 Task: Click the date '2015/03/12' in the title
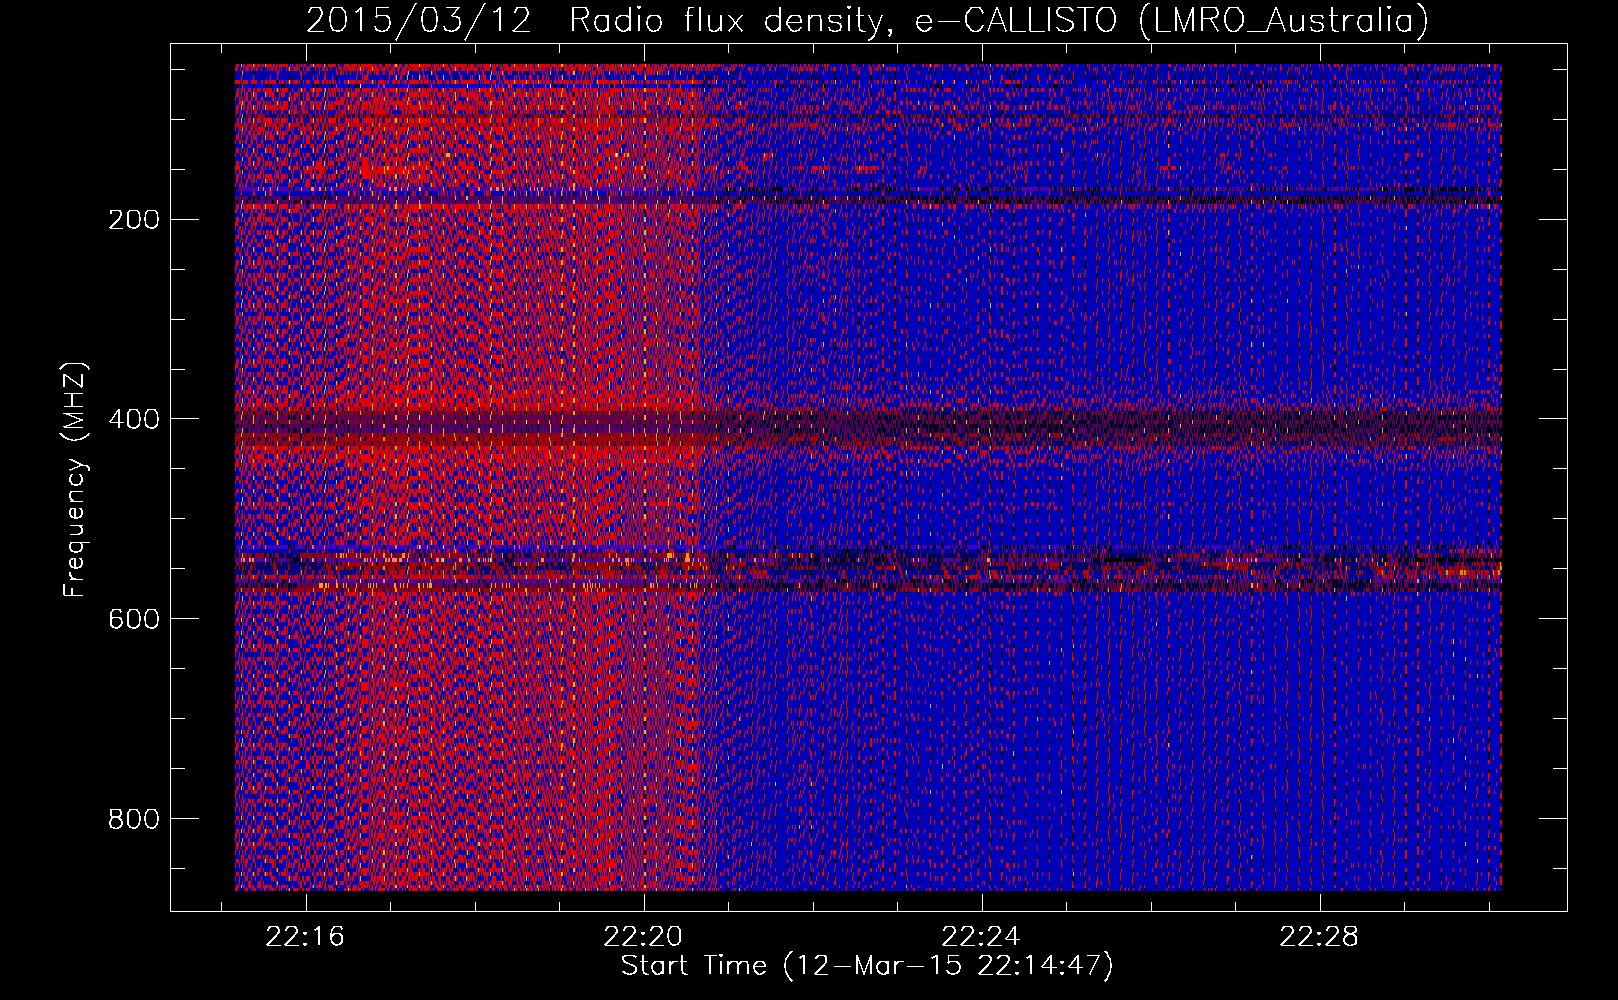click(418, 21)
